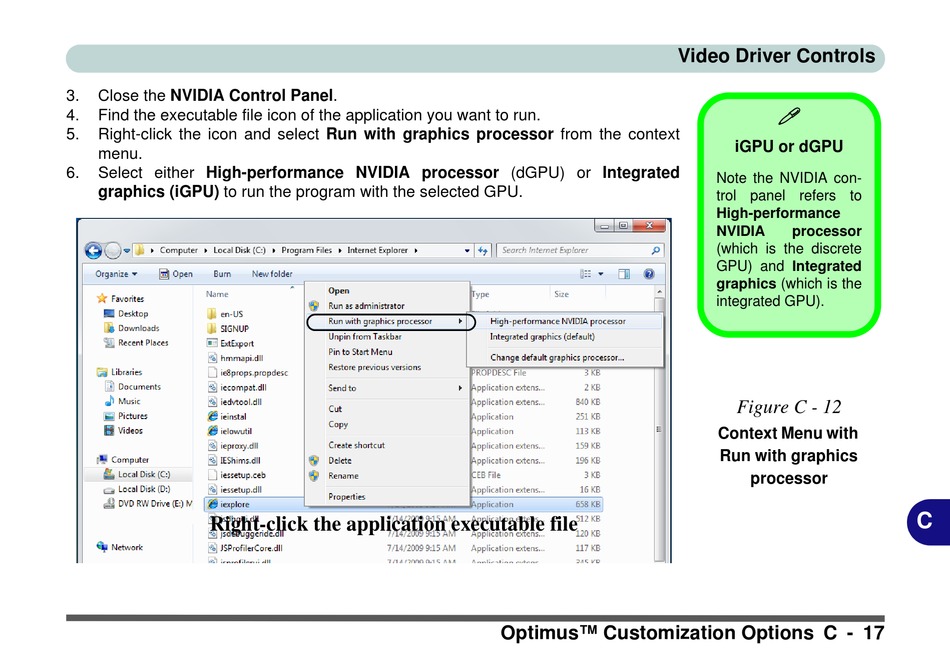Click the Burn toolbar button
Image resolution: width=950 pixels, height=668 pixels.
(x=222, y=274)
